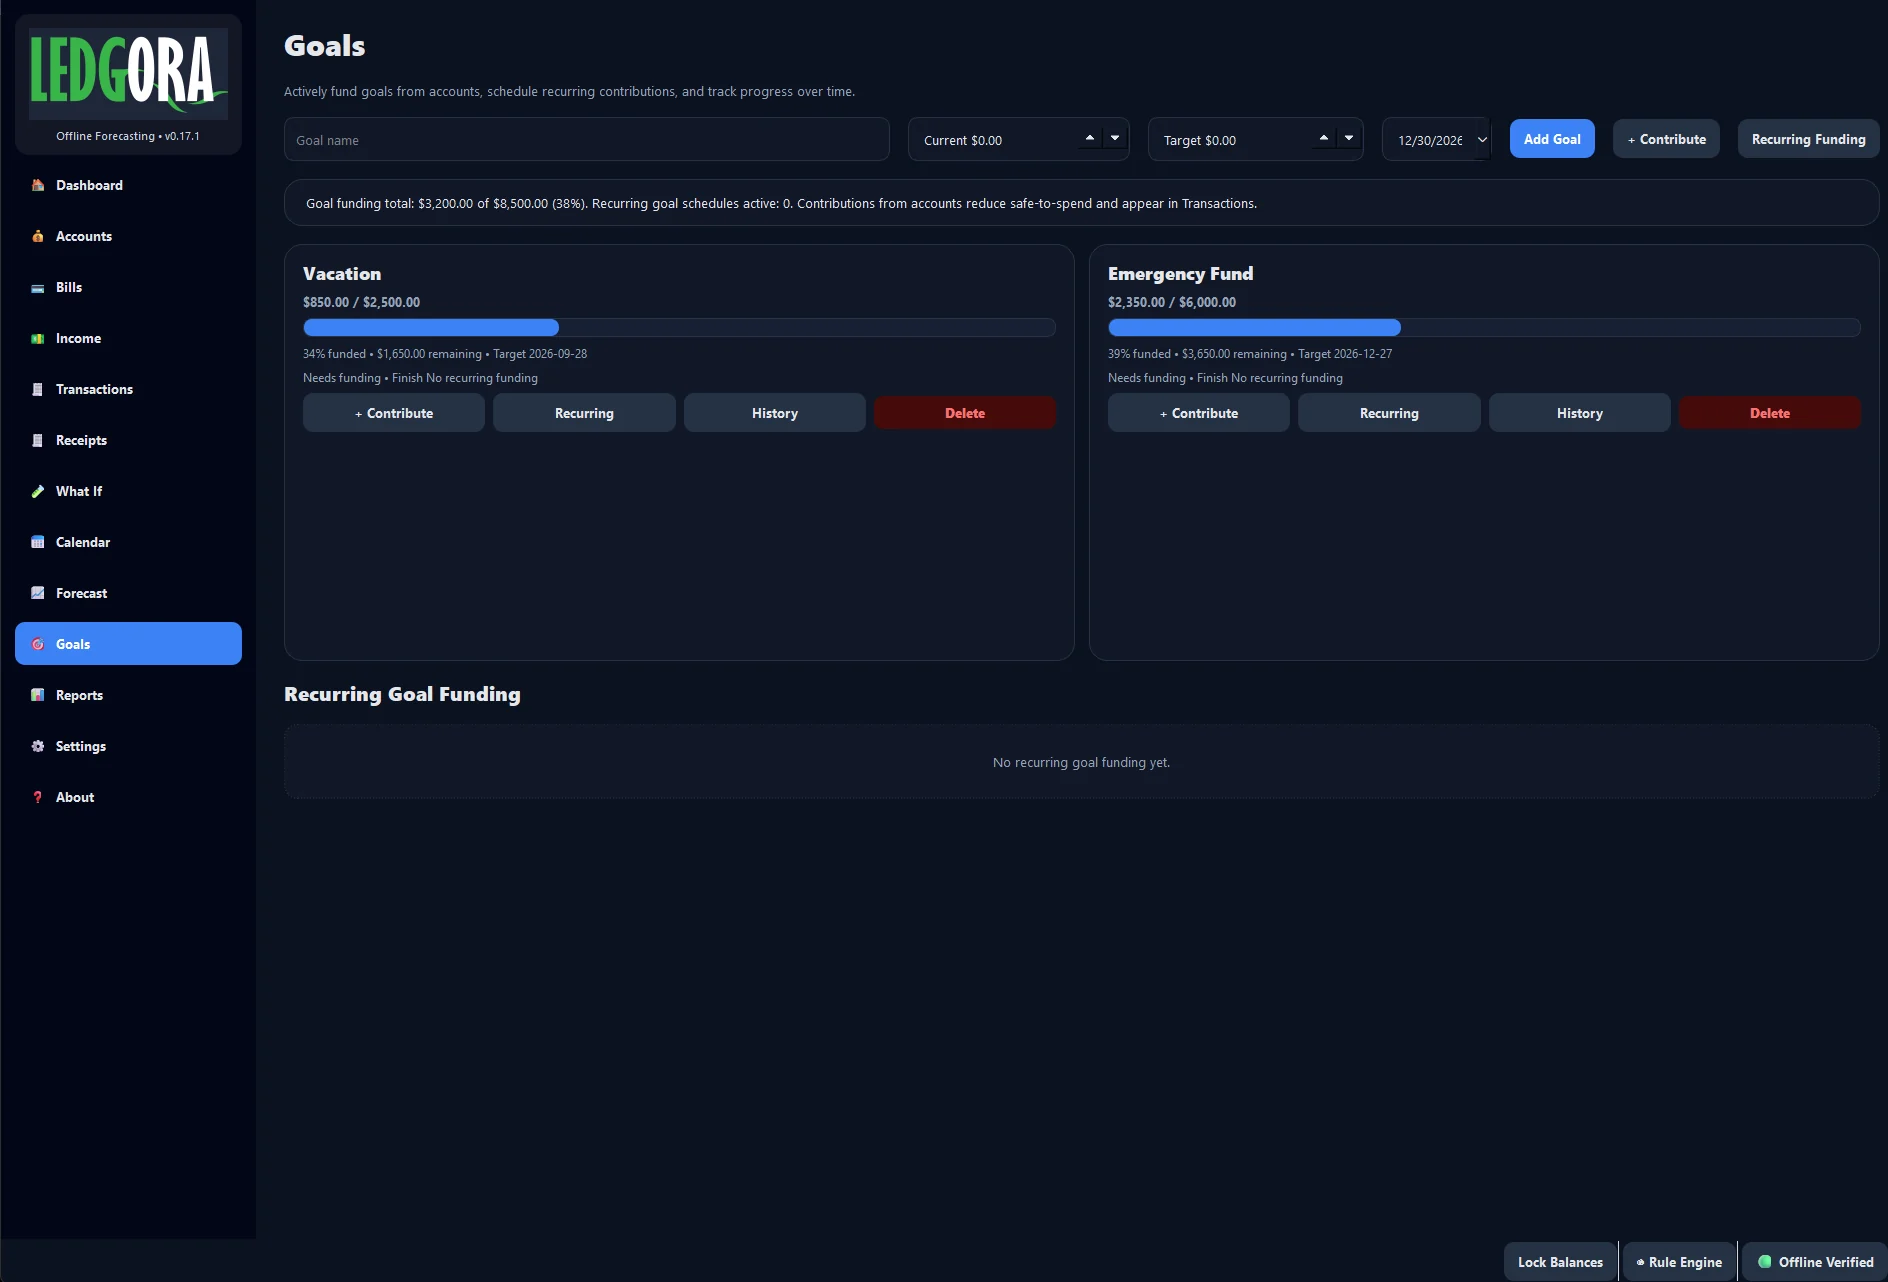This screenshot has width=1888, height=1282.
Task: Open the Rule Engine
Action: 1679,1262
